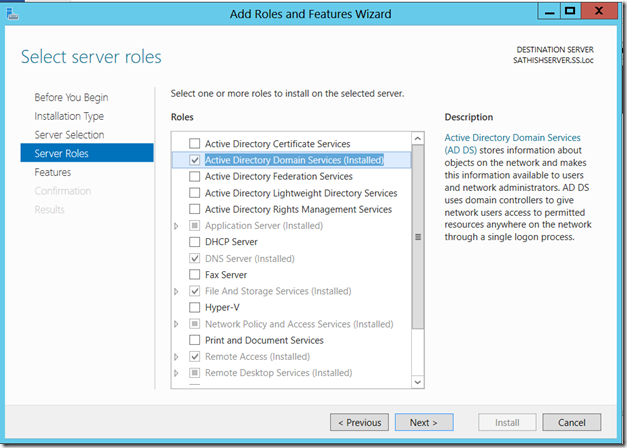Image resolution: width=627 pixels, height=448 pixels.
Task: Select Active Directory Certificate Services label
Action: pyautogui.click(x=278, y=143)
